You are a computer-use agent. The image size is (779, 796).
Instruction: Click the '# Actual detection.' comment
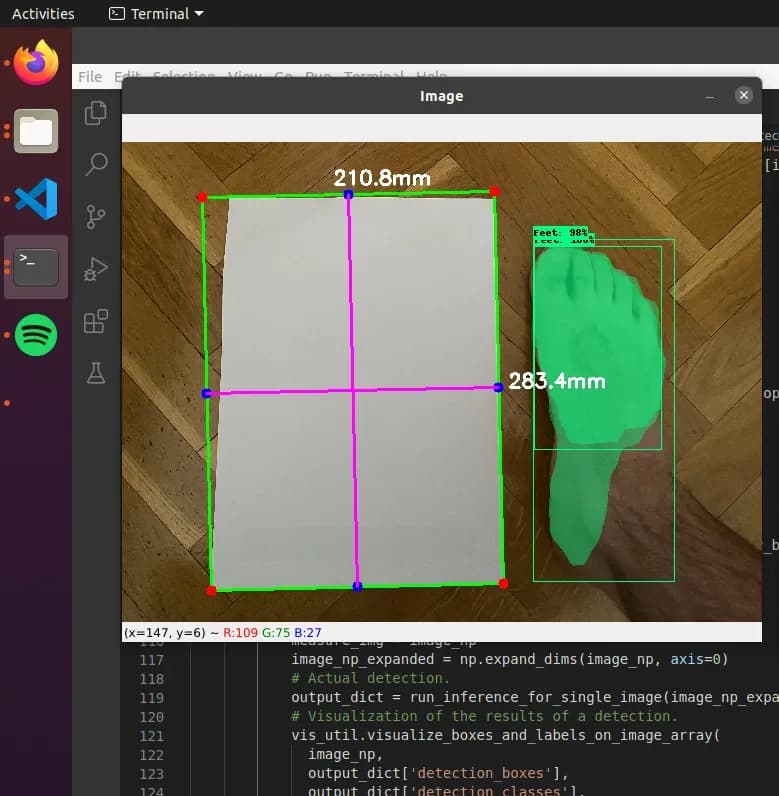point(370,678)
